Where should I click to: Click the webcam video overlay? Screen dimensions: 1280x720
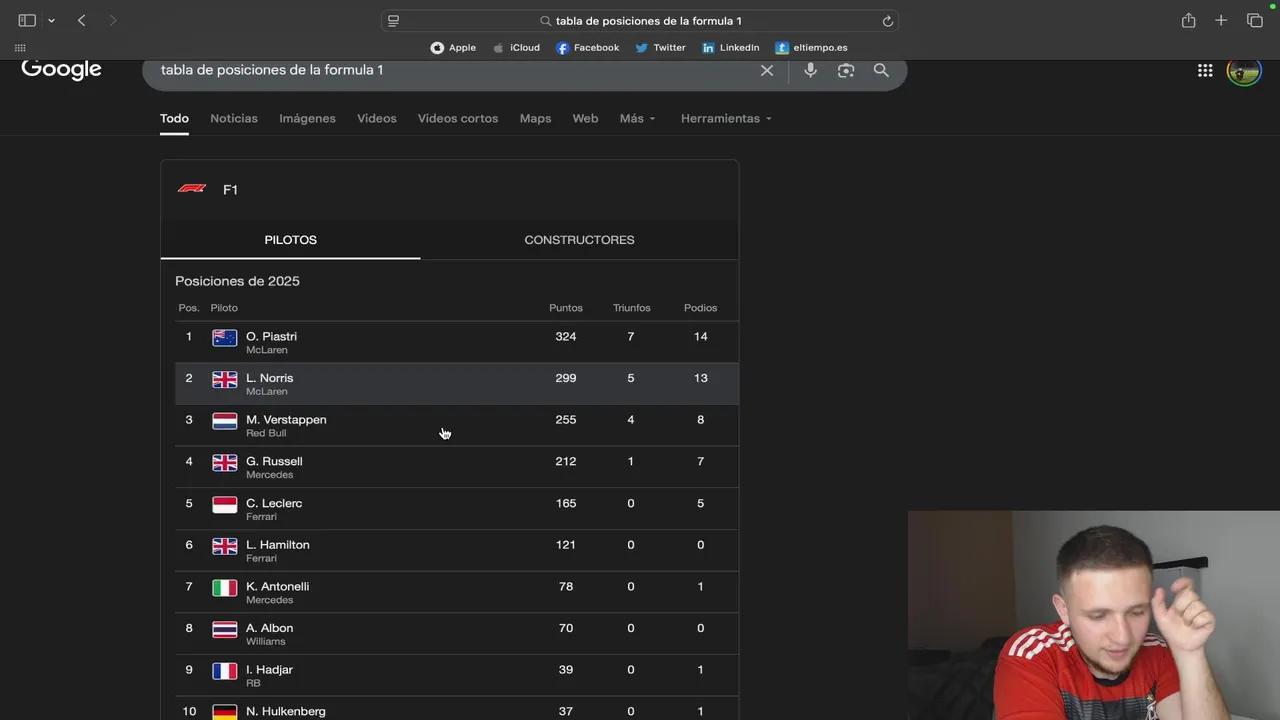coord(1094,615)
